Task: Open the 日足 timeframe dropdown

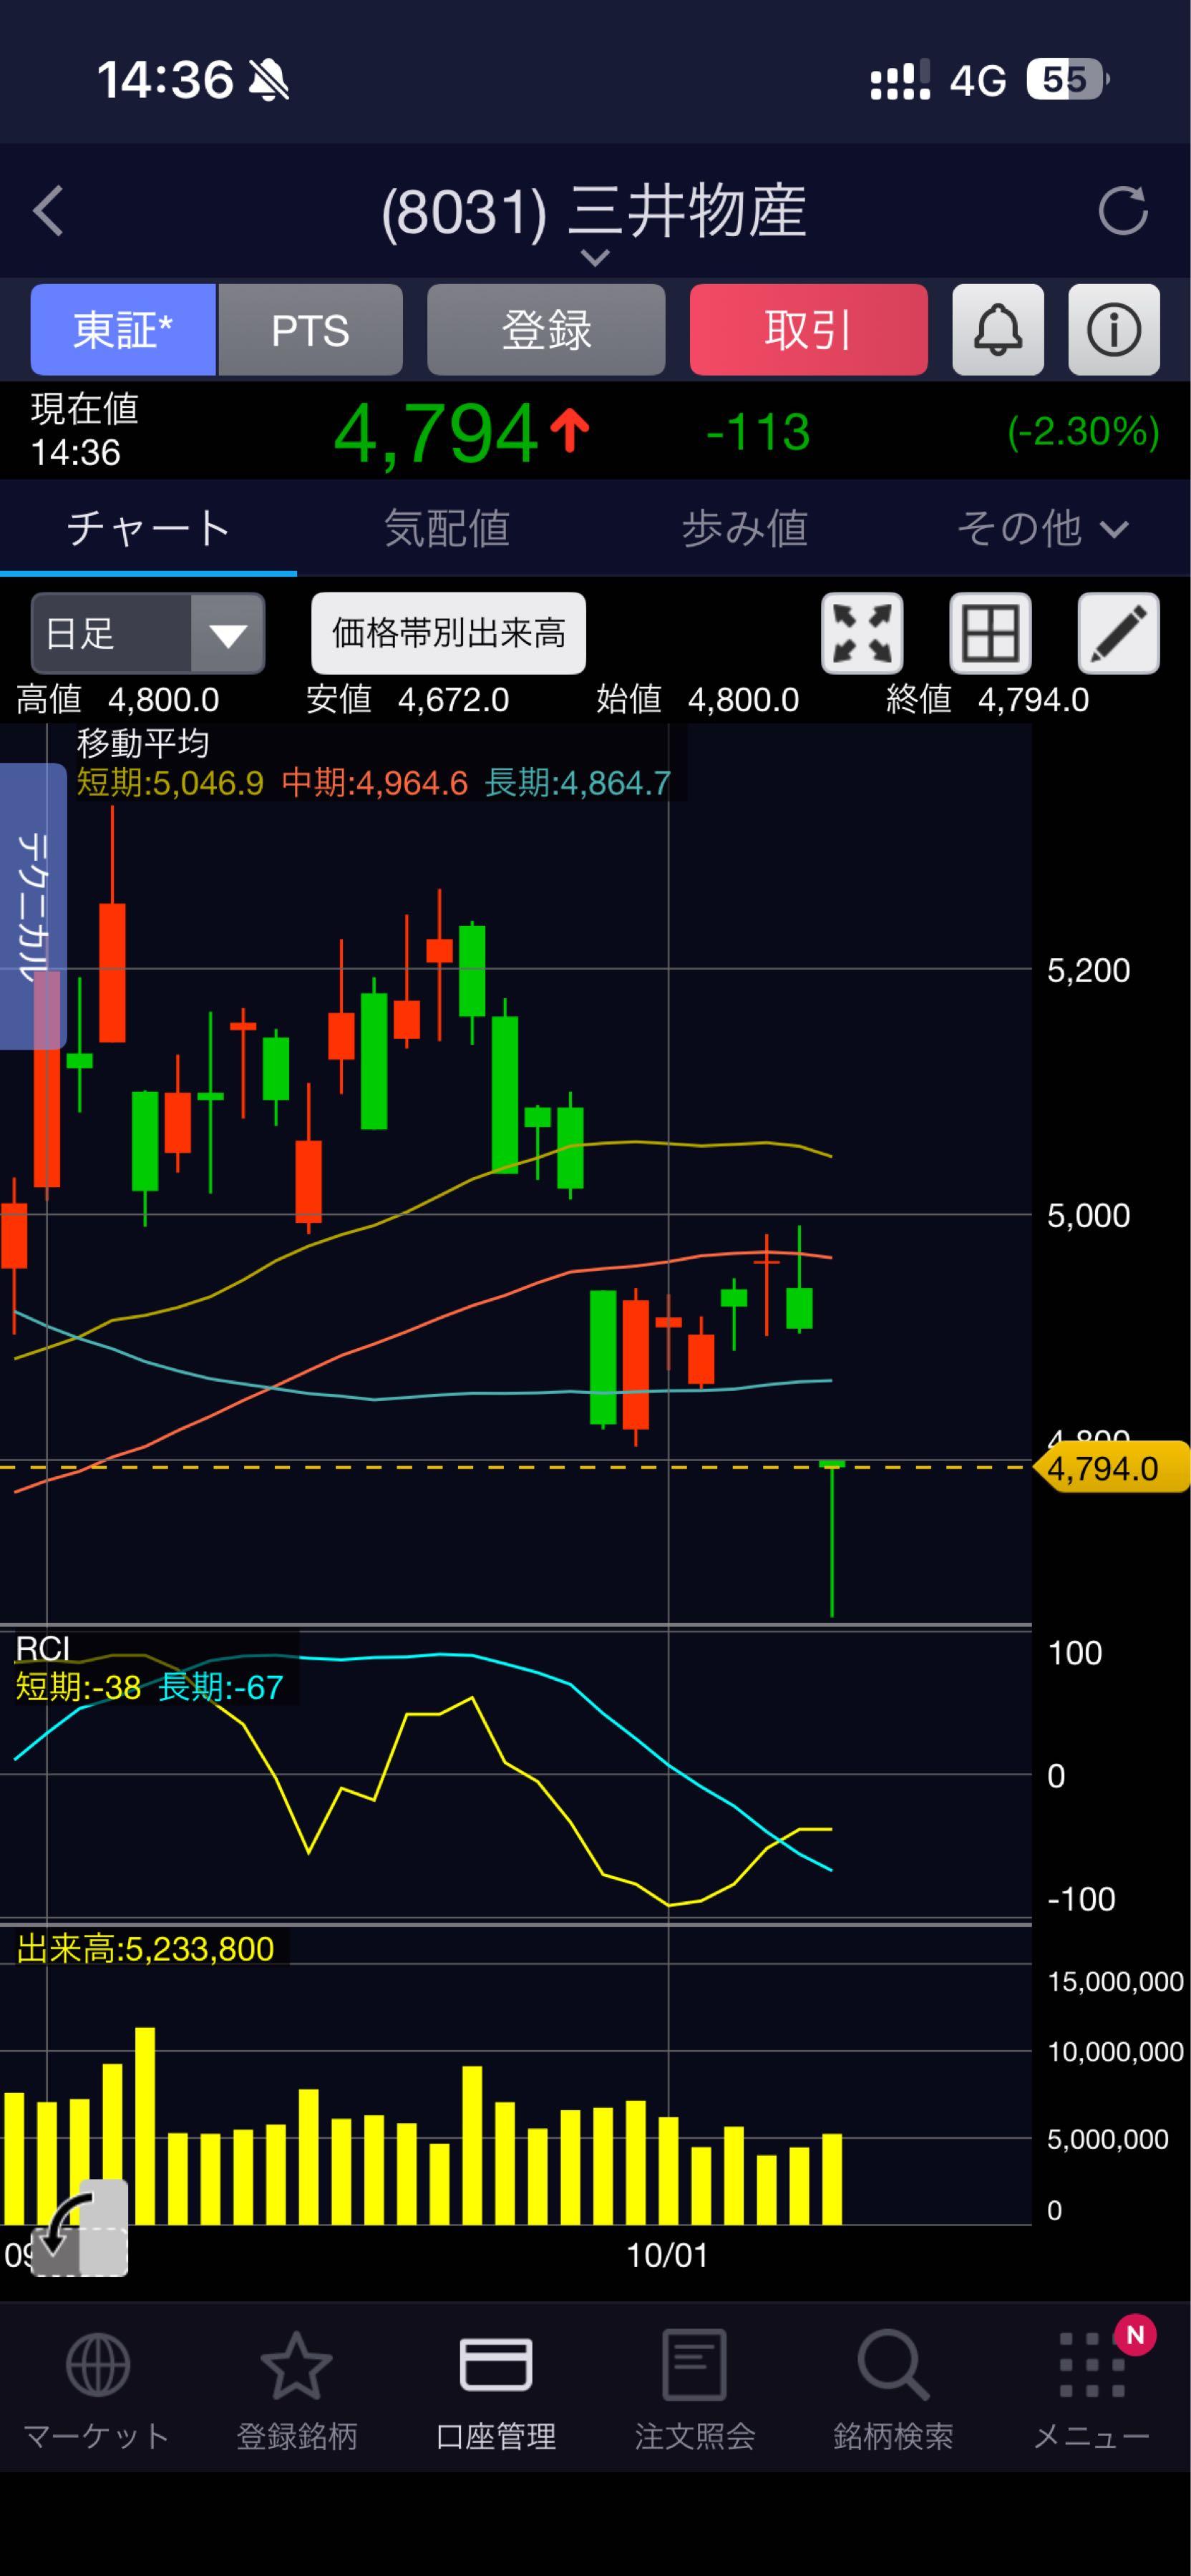Action: 148,633
